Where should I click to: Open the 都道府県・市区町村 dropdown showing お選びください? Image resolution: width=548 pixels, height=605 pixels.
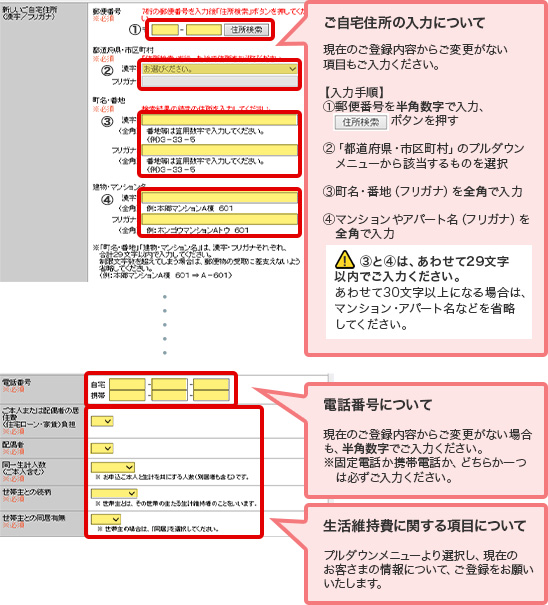tap(220, 69)
